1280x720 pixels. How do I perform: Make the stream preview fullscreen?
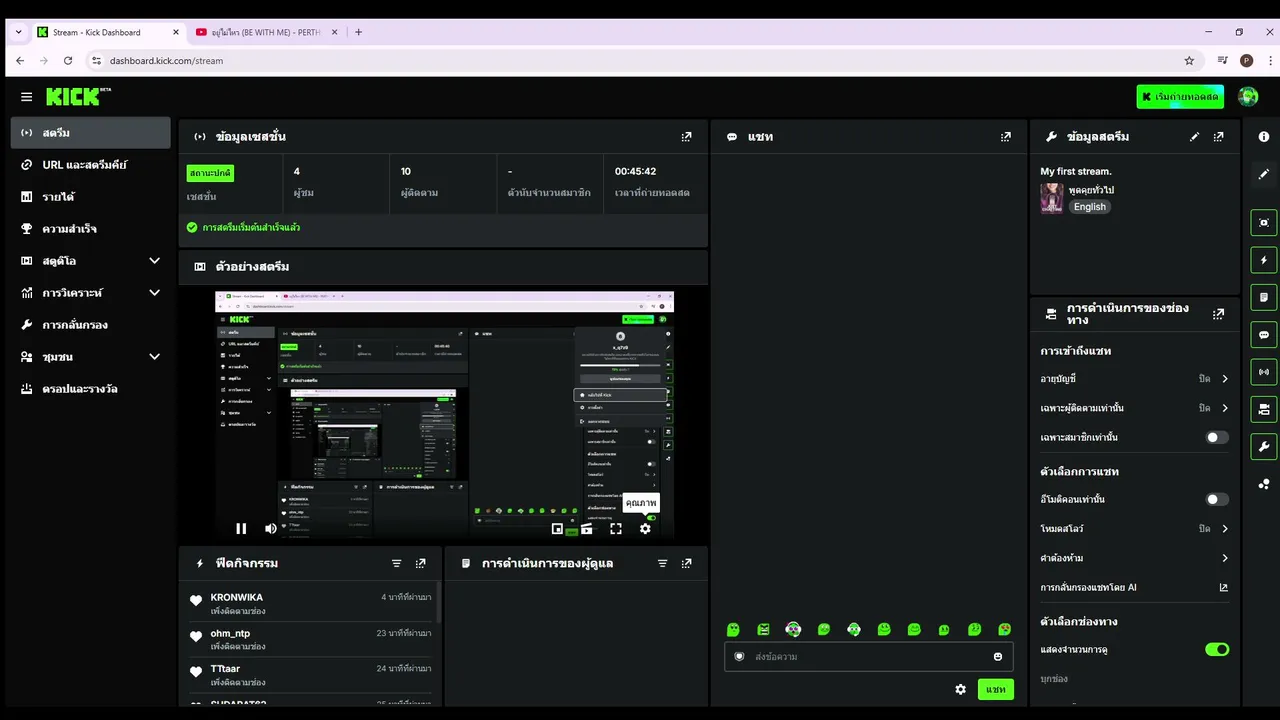(616, 529)
